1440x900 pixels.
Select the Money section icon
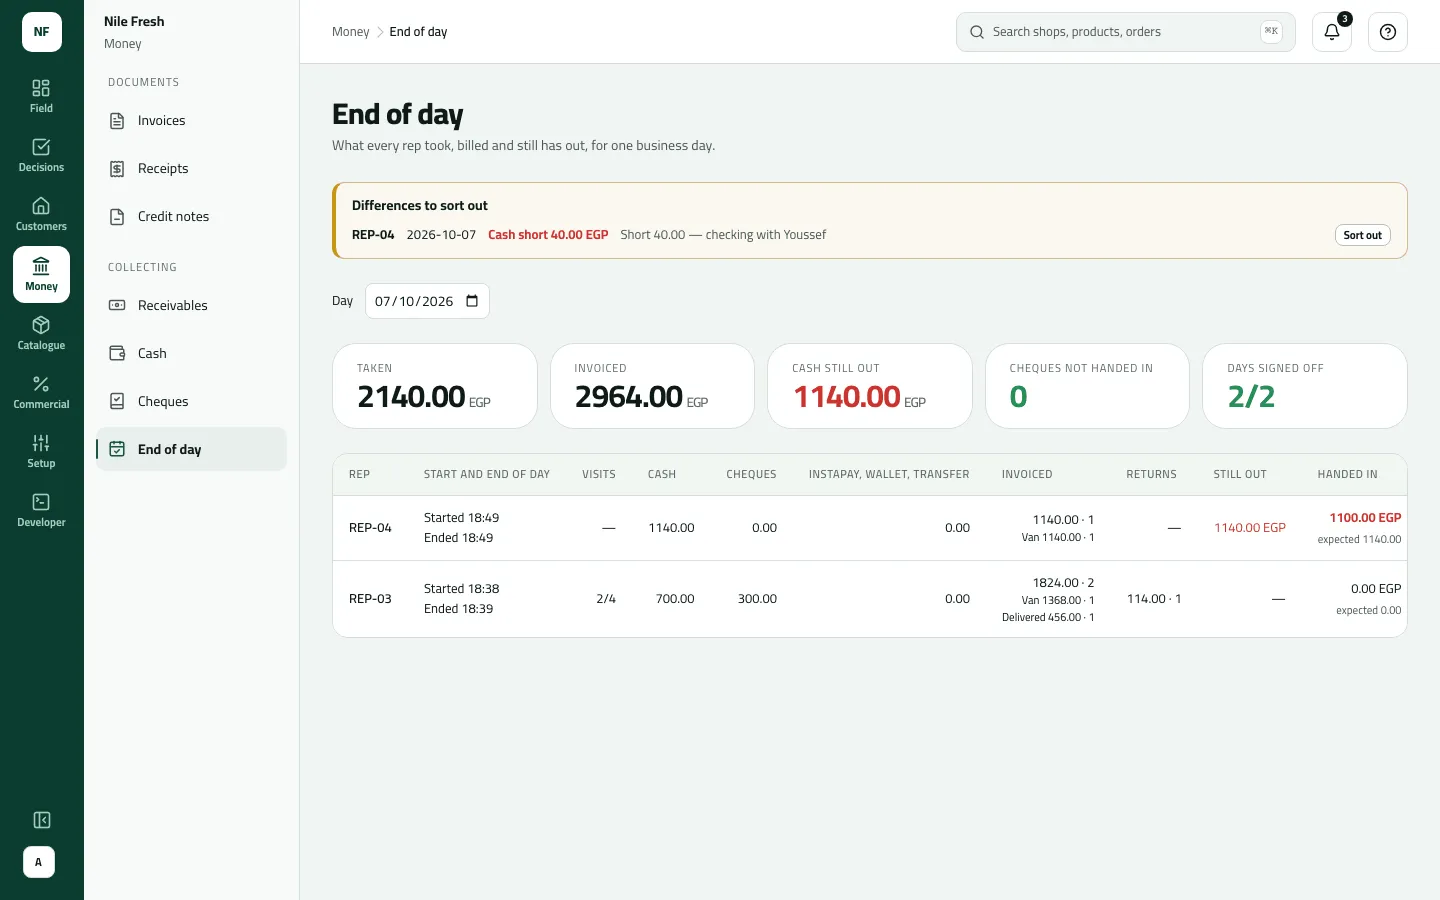click(x=41, y=266)
